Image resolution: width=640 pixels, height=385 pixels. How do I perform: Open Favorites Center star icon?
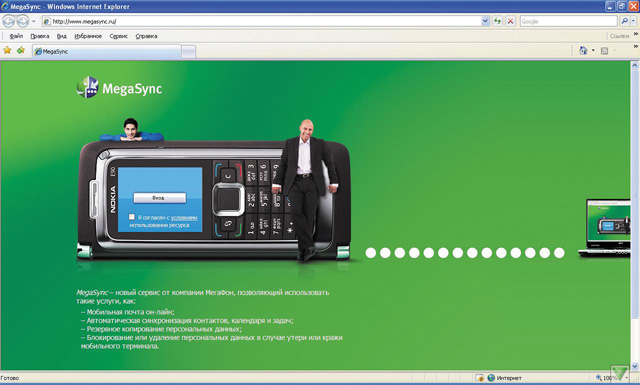[x=7, y=50]
